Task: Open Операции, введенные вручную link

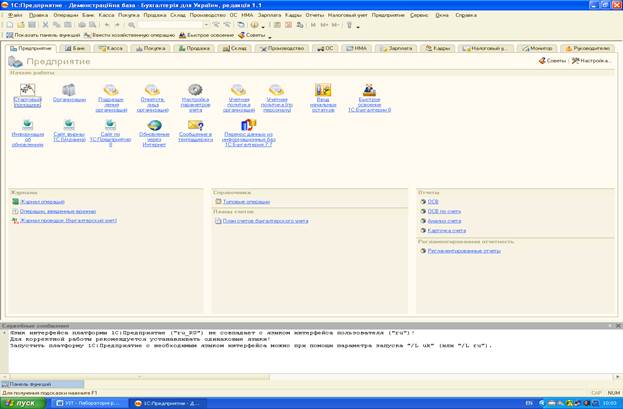Action: tap(58, 211)
